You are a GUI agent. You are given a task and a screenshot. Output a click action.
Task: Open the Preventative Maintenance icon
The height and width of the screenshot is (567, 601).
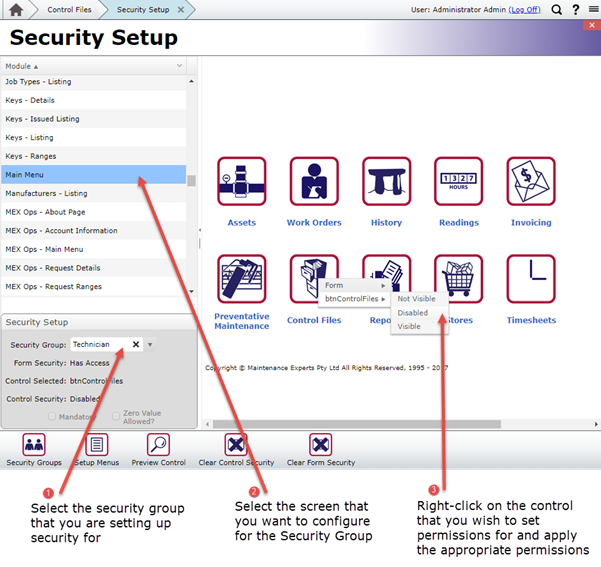click(241, 279)
